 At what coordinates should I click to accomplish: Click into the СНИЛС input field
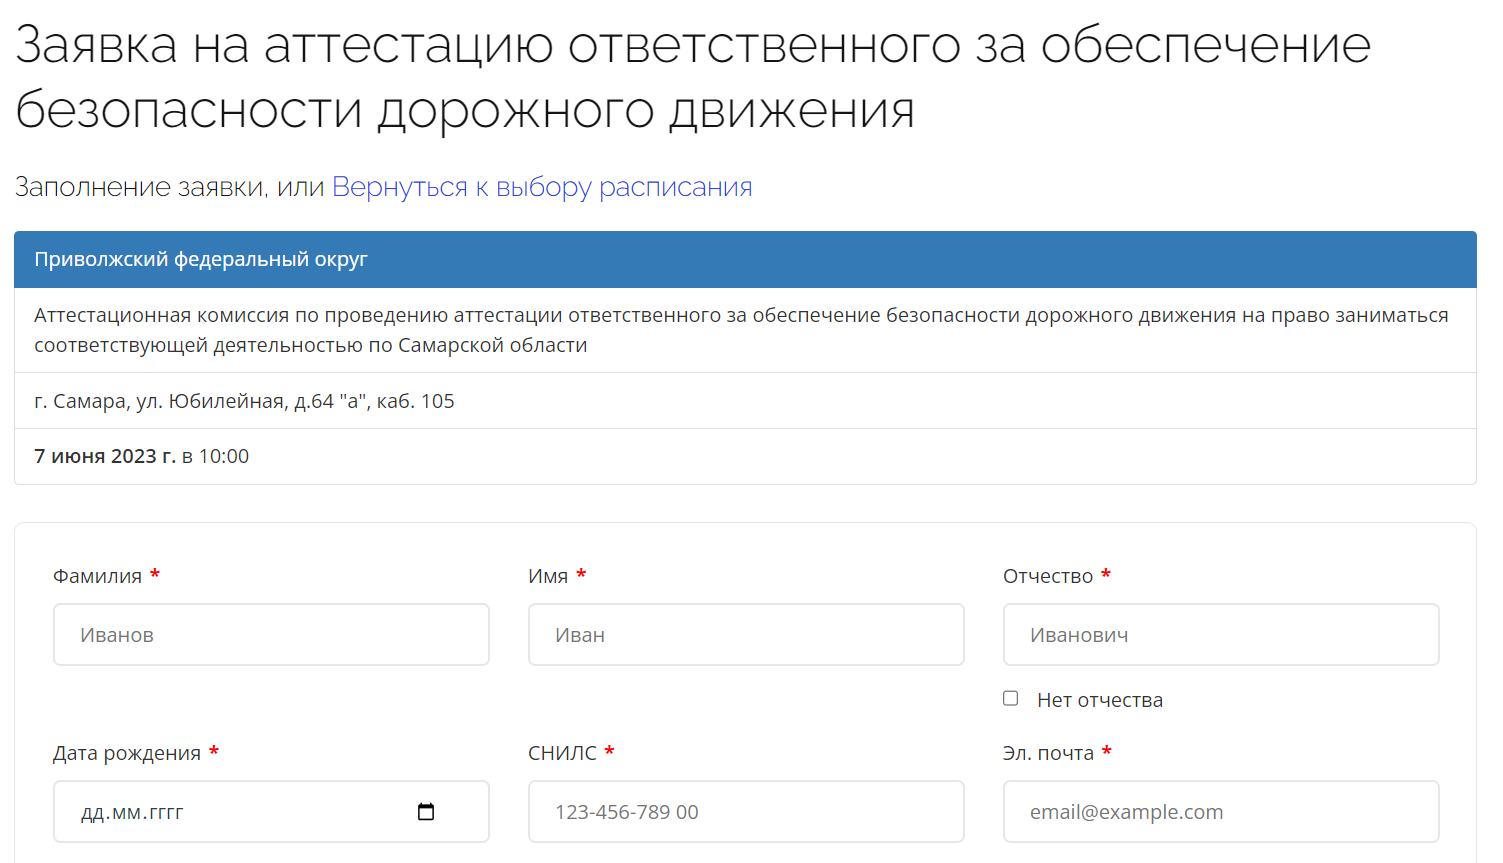point(746,811)
